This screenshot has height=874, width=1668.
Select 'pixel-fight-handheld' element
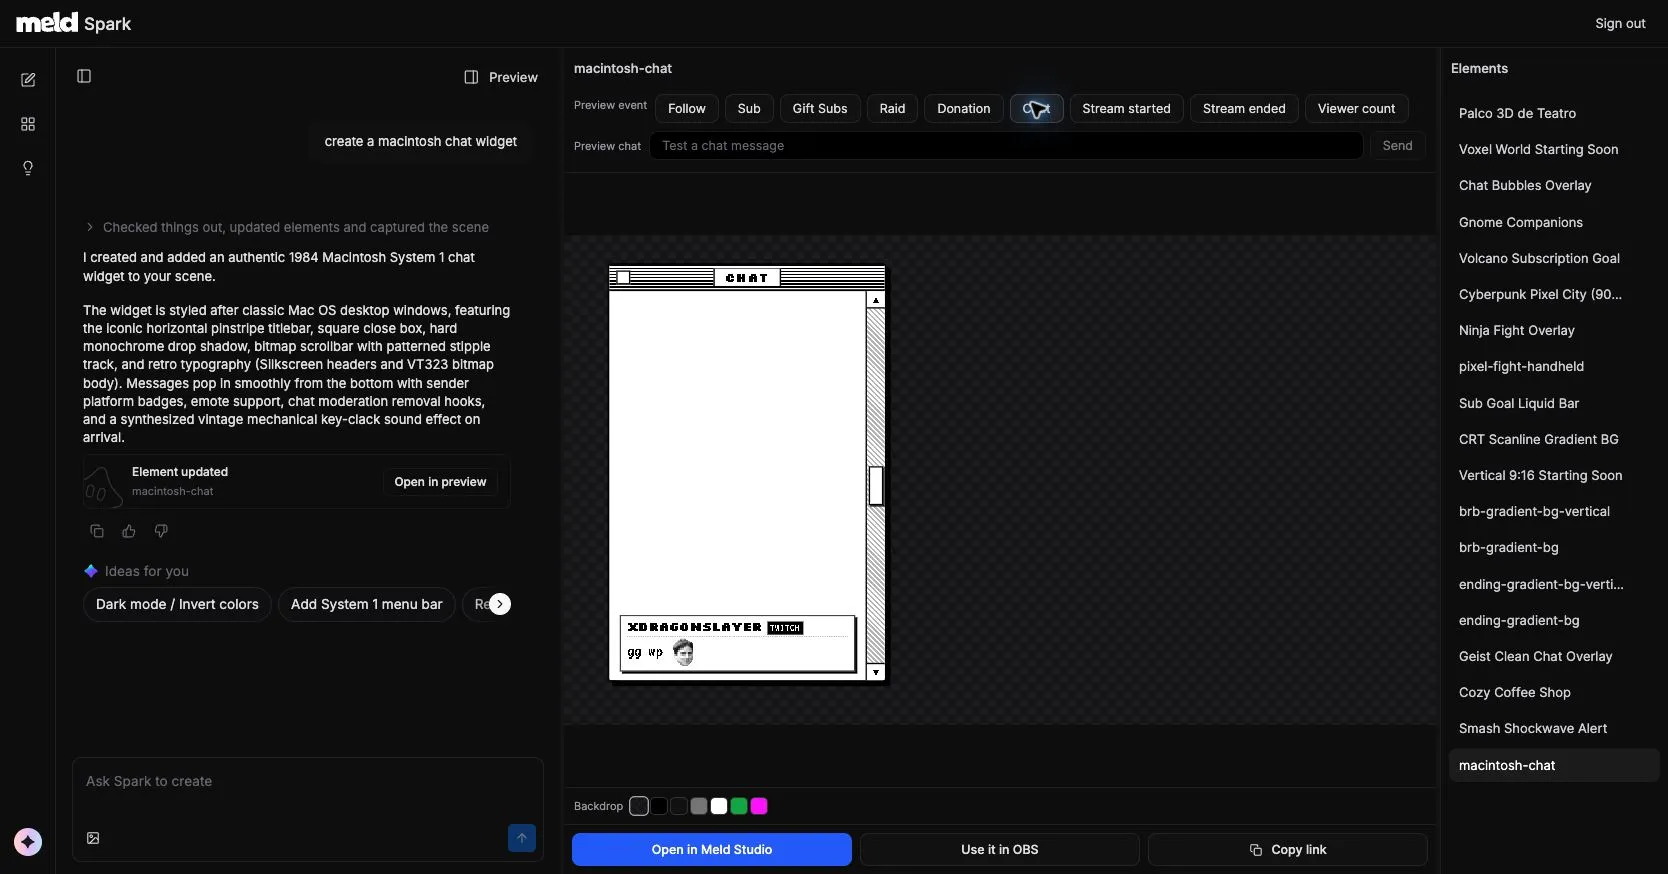(1554, 366)
